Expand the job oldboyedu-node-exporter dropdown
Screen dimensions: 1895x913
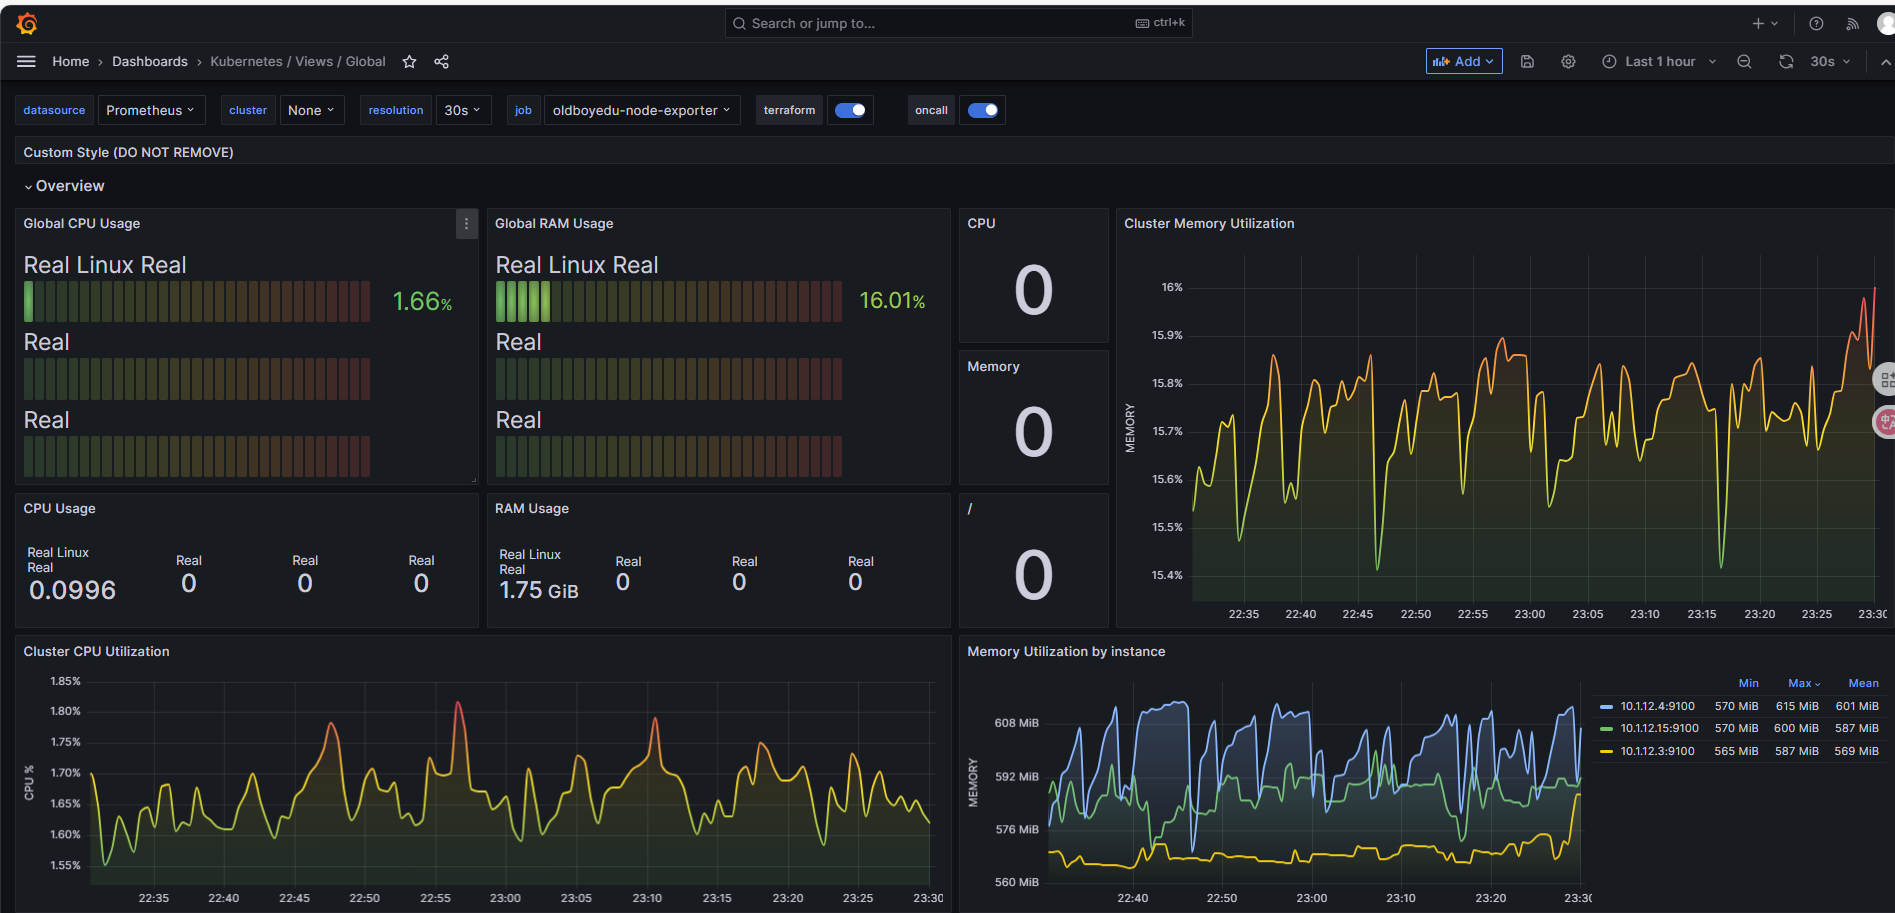coord(641,110)
